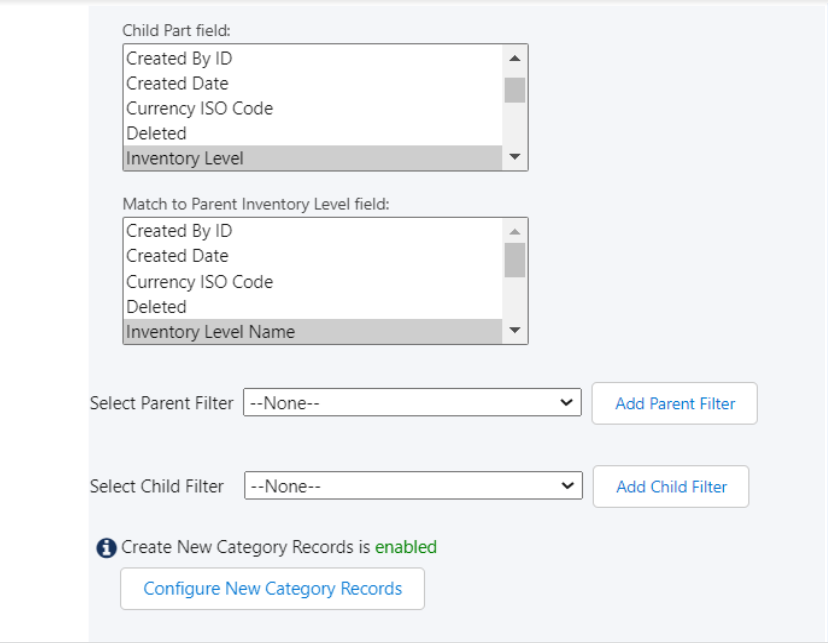Click the down arrow on Parent field scrollbar
Viewport: 828px width, 644px height.
514,331
